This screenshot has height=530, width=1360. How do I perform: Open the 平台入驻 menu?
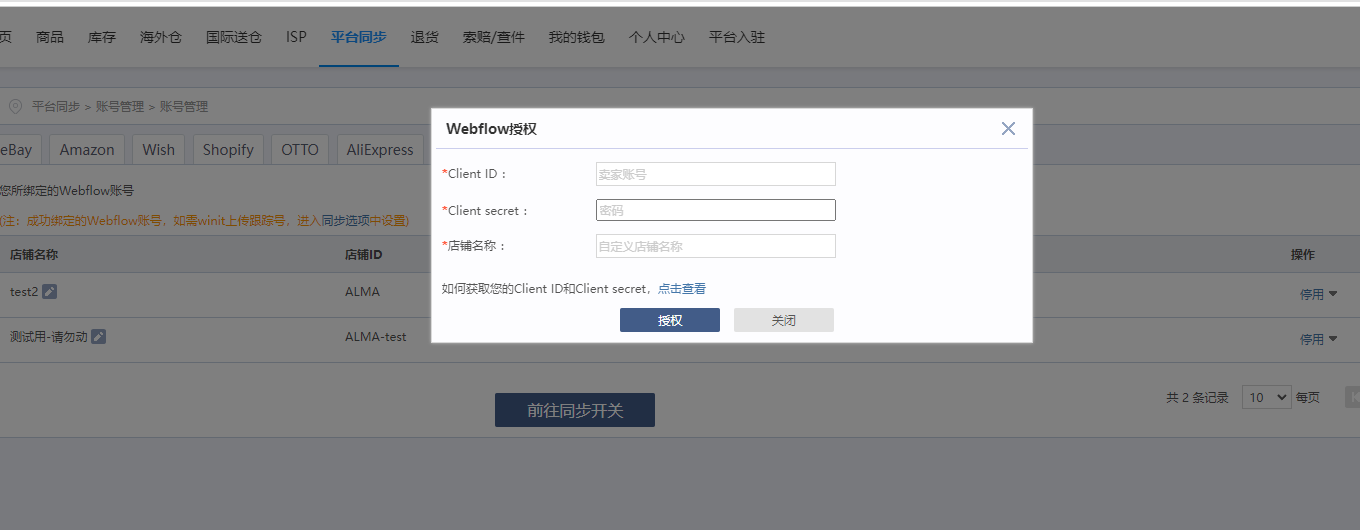(737, 37)
